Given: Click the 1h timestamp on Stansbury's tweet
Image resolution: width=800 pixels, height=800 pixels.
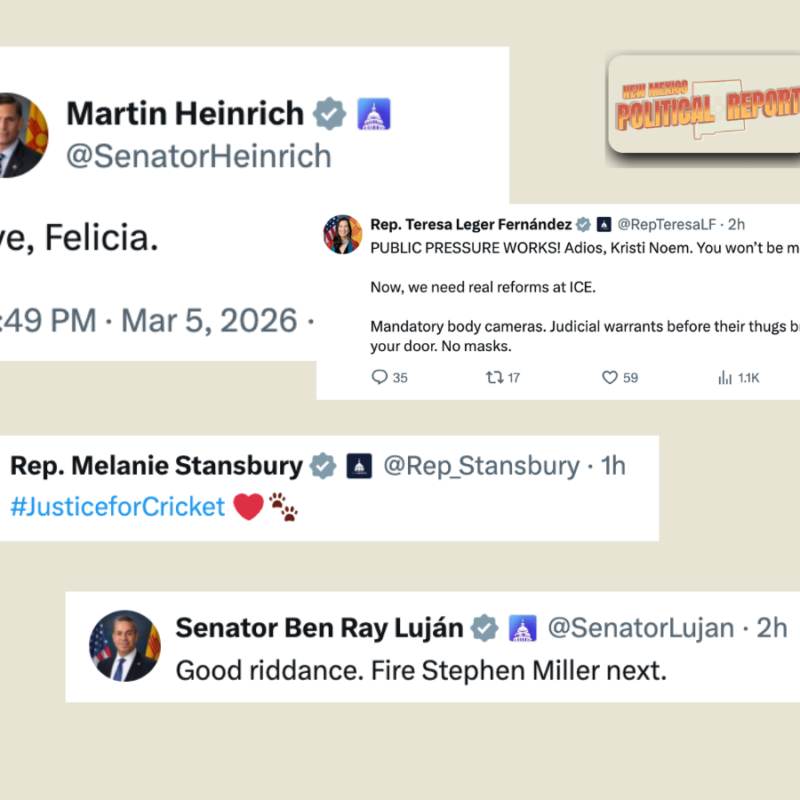Looking at the screenshot, I should 614,466.
